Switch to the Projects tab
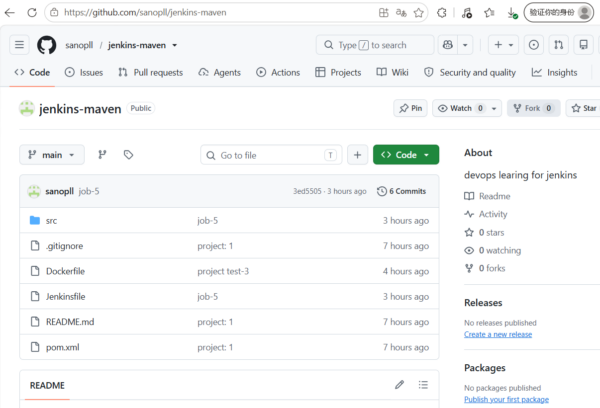600x408 pixels. (338, 72)
